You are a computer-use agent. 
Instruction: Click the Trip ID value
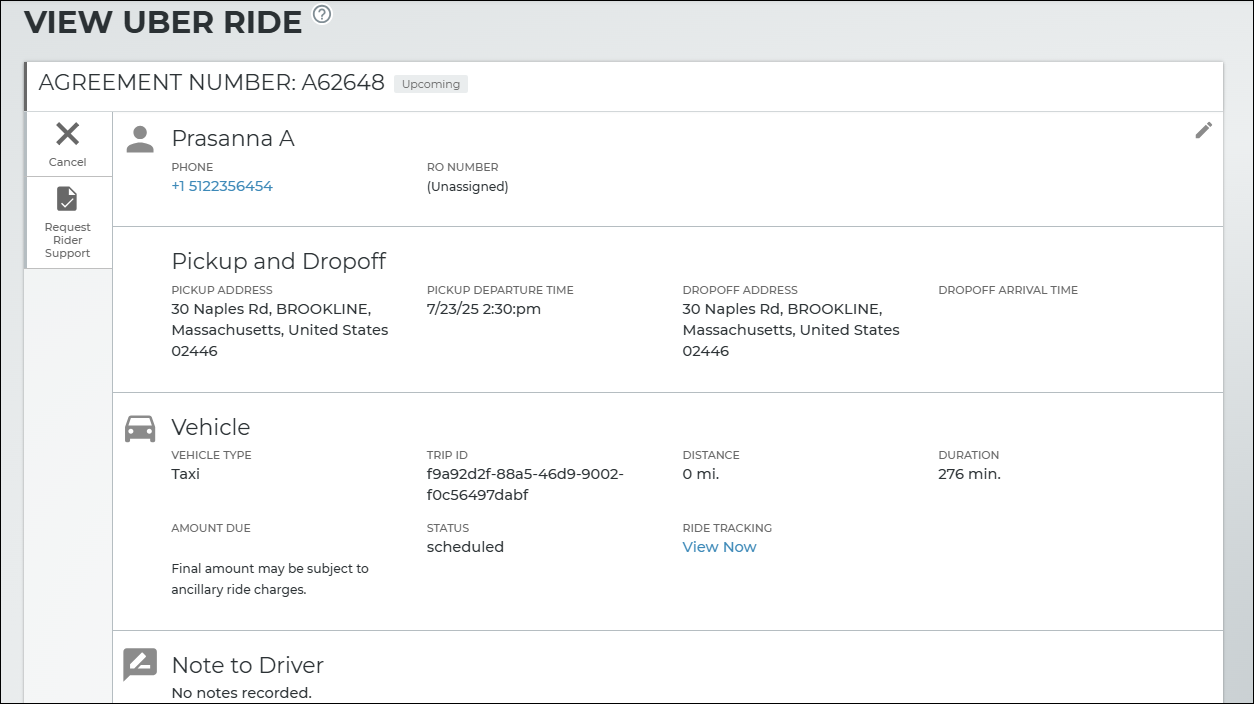(x=524, y=484)
